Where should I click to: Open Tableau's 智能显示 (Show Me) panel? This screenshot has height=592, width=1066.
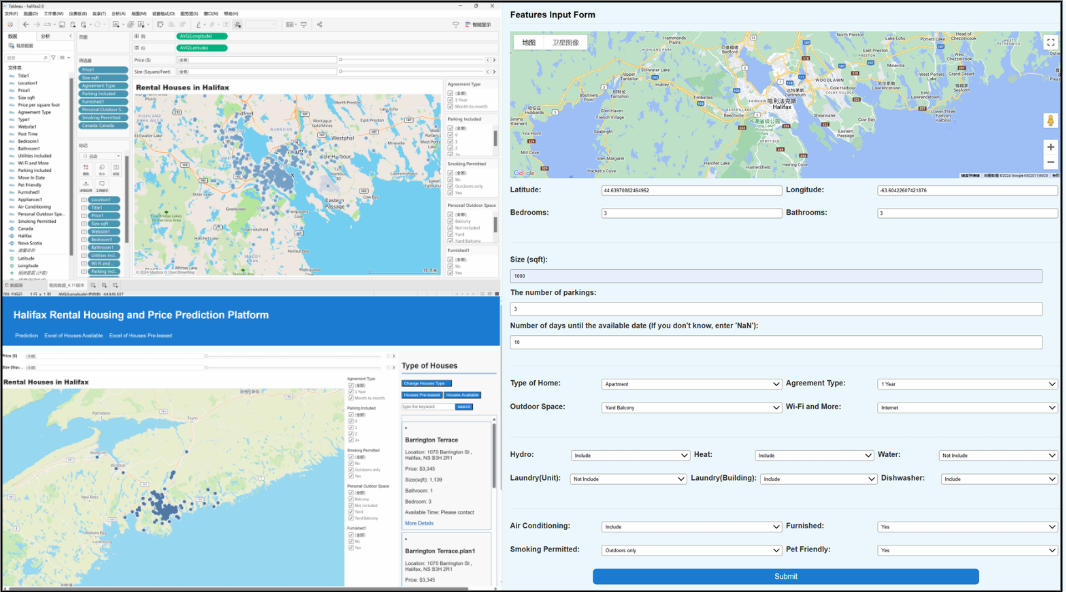[x=478, y=24]
